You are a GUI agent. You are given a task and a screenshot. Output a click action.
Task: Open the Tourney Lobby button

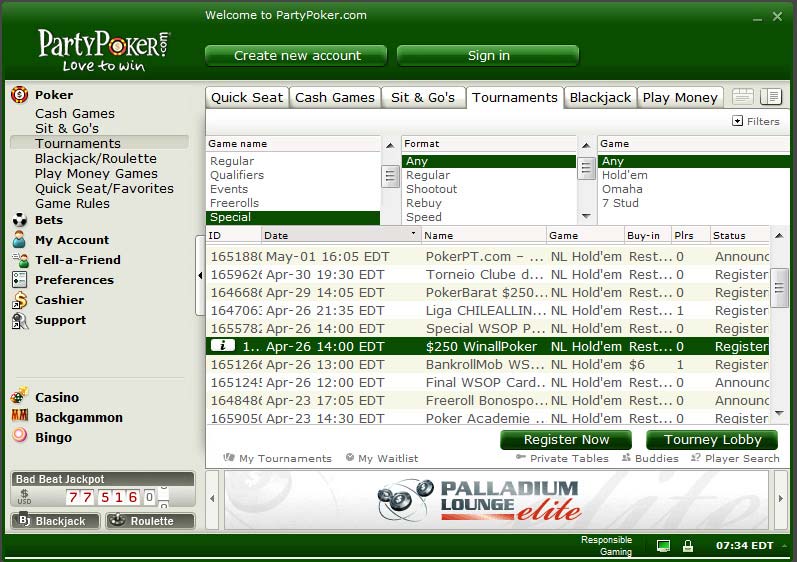(712, 440)
